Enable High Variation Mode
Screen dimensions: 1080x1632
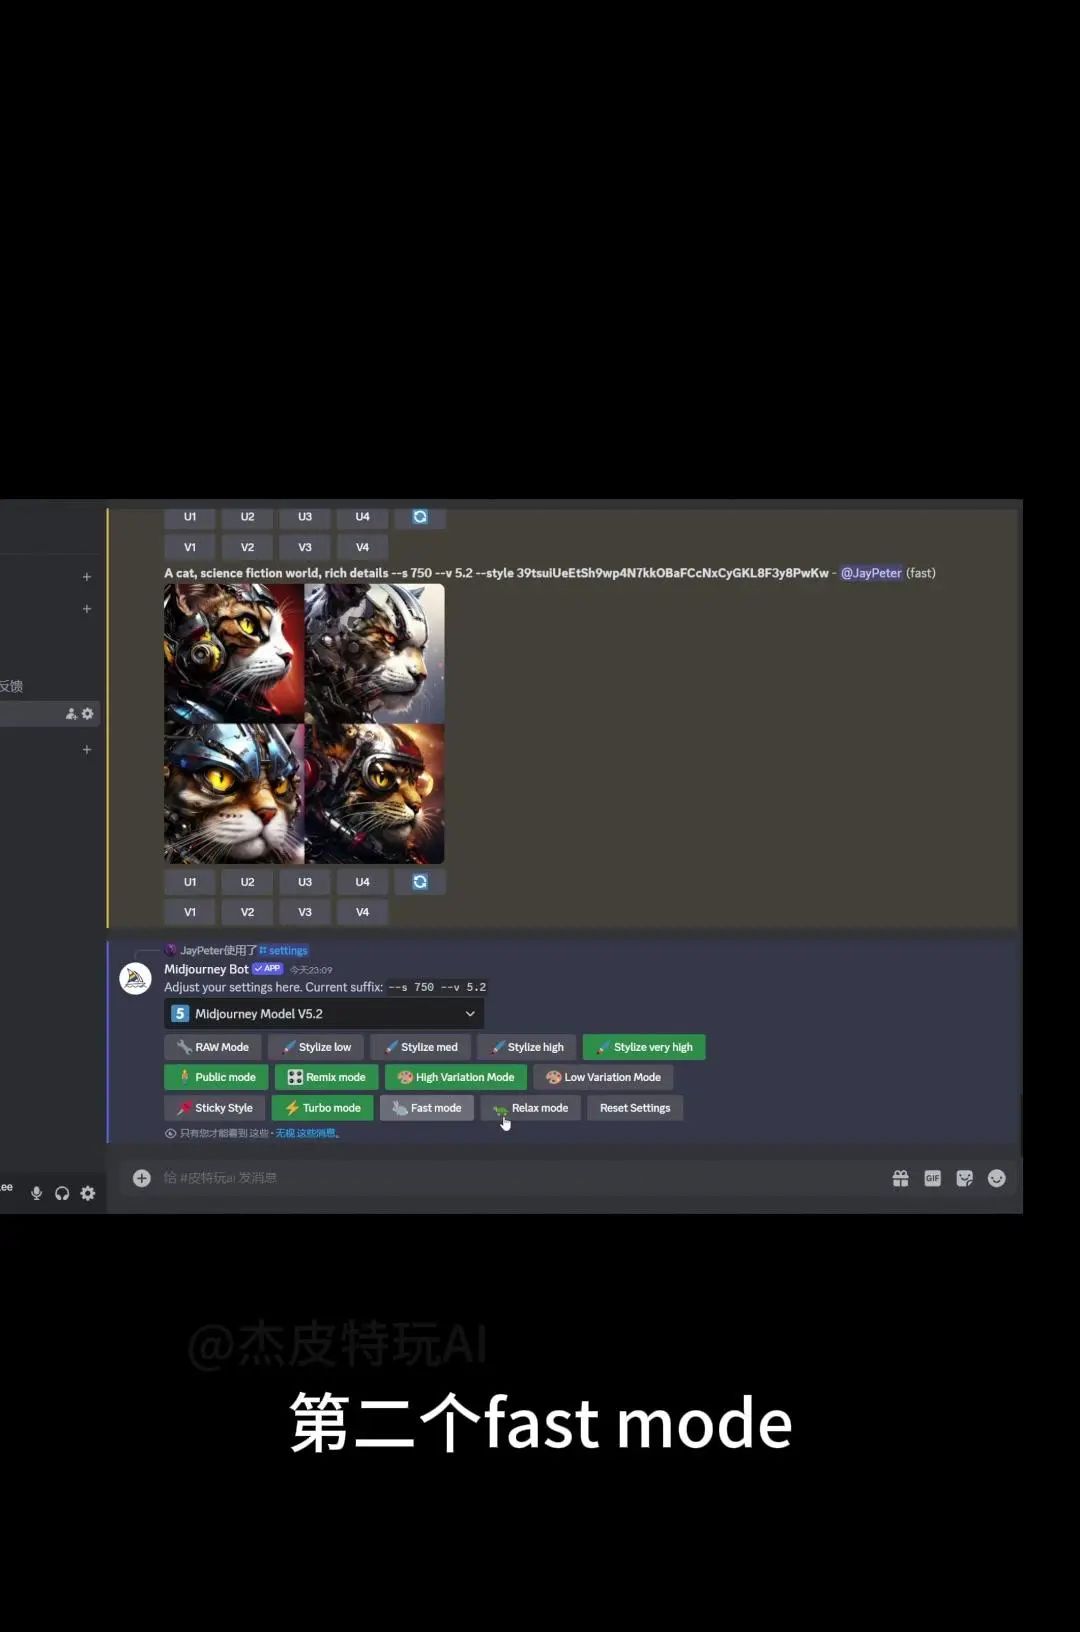[x=456, y=1077]
